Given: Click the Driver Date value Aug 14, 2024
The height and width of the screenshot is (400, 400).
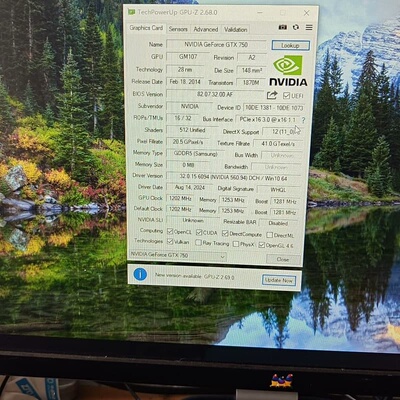Looking at the screenshot, I should pos(190,187).
